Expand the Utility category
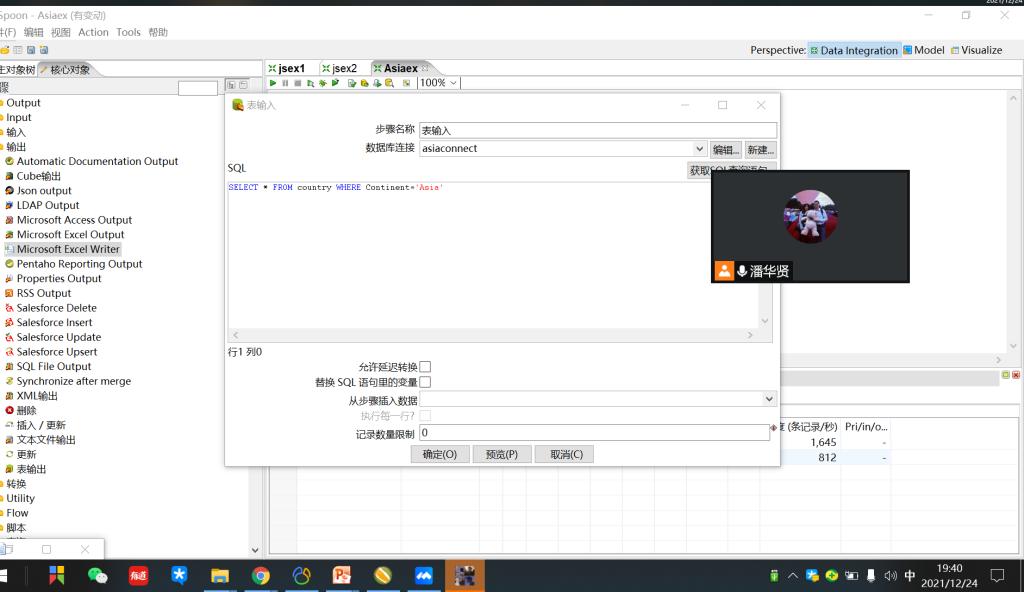 (20, 498)
